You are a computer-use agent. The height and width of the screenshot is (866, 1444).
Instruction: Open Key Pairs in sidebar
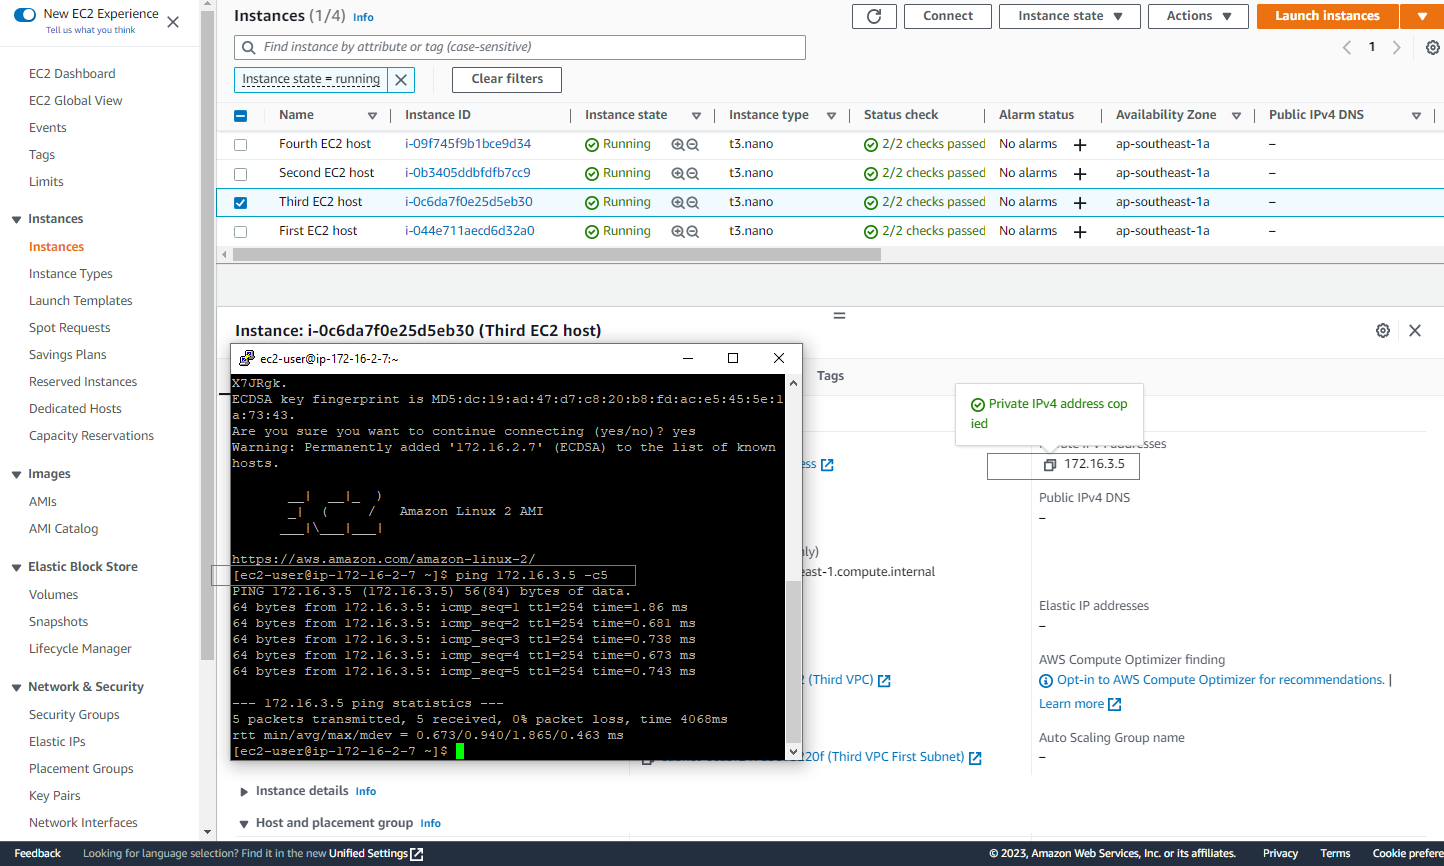tap(55, 796)
